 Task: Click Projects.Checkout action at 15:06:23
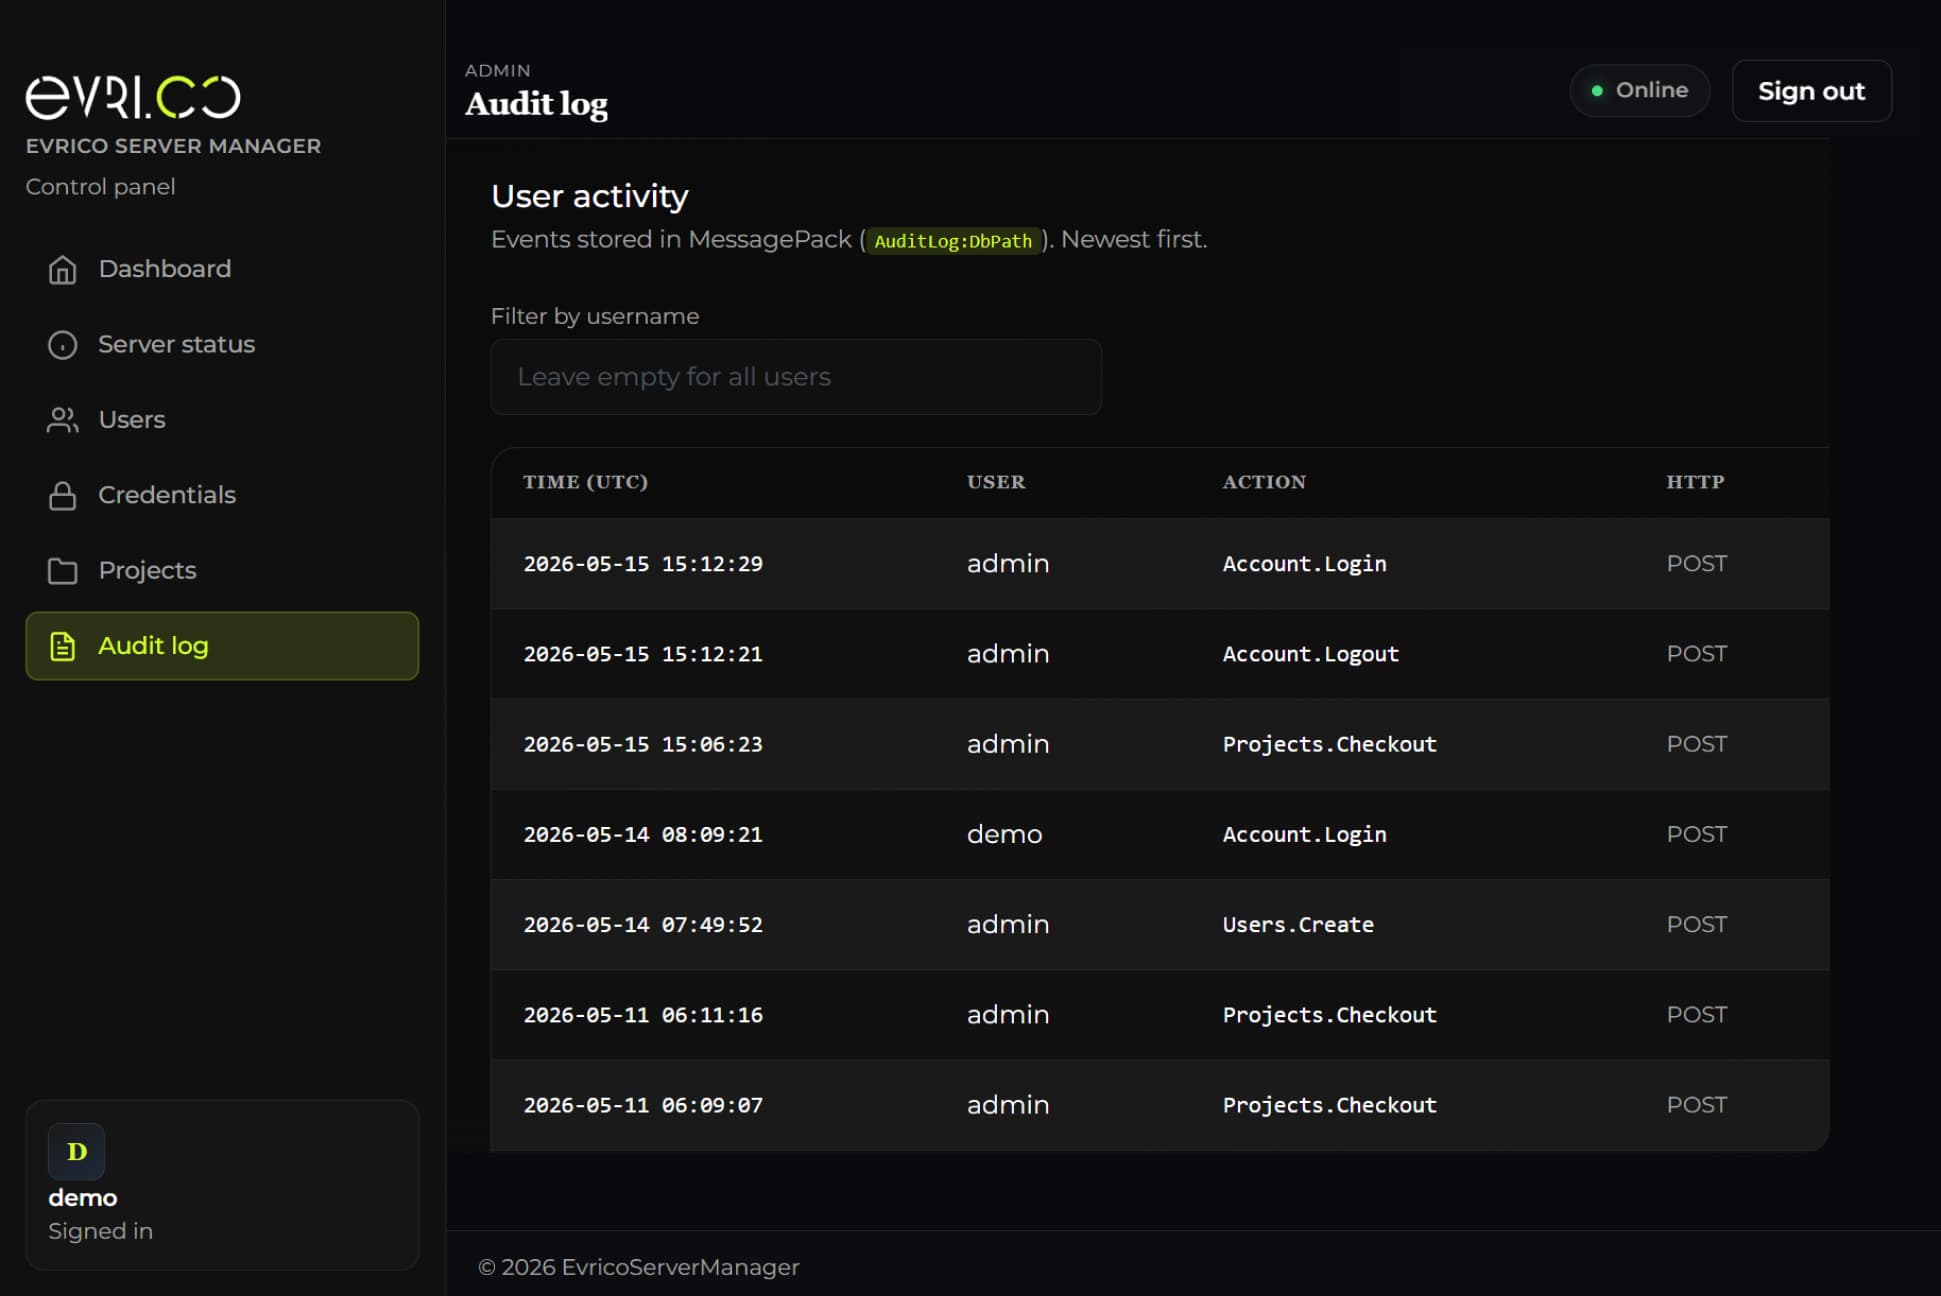1330,744
